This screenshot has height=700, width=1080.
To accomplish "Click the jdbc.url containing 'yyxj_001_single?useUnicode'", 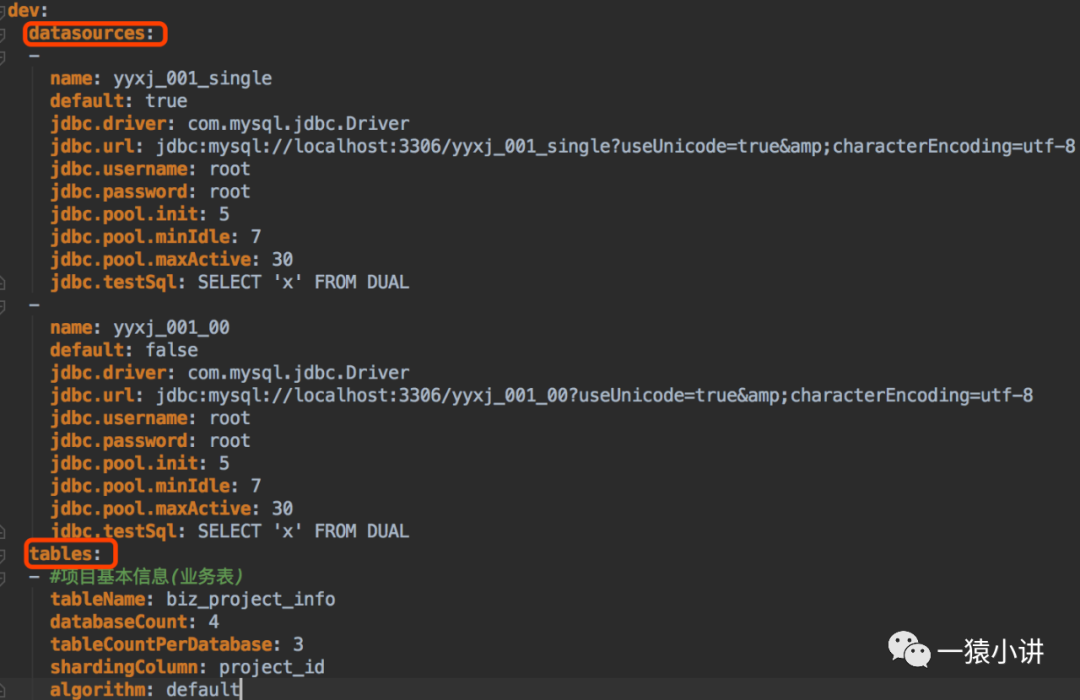I will point(562,147).
